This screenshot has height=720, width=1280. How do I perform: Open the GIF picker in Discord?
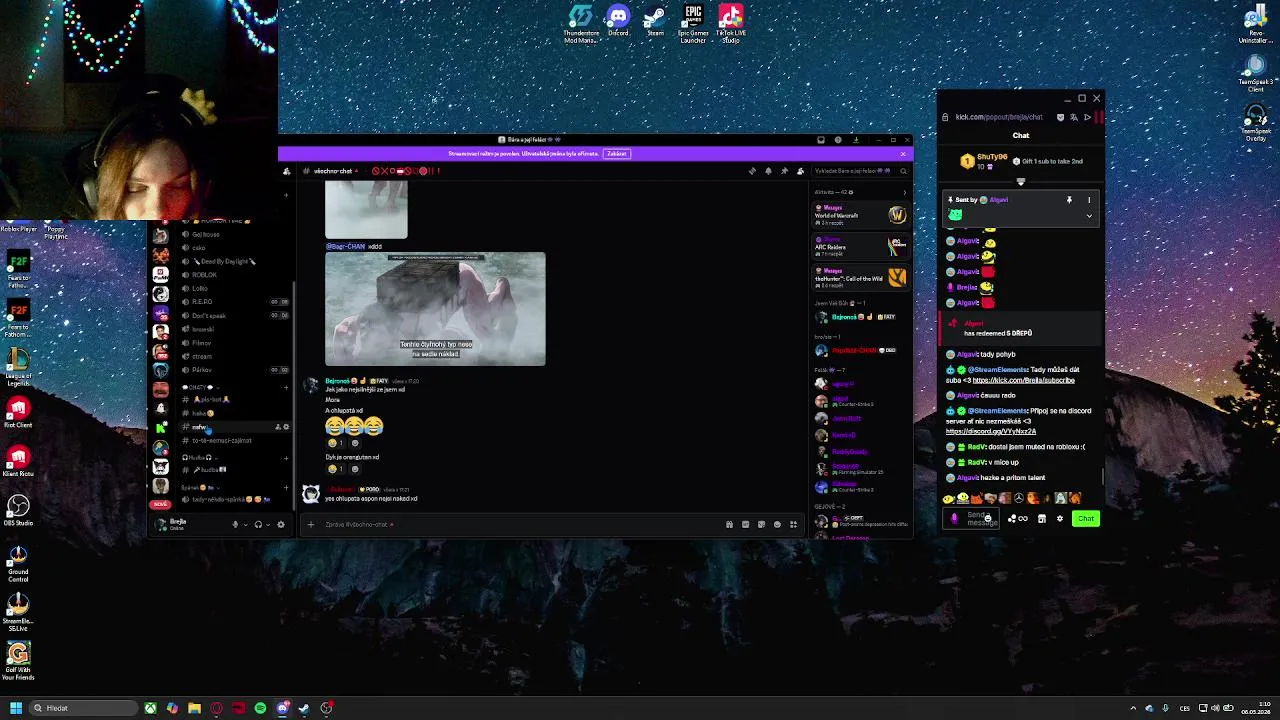(x=745, y=524)
